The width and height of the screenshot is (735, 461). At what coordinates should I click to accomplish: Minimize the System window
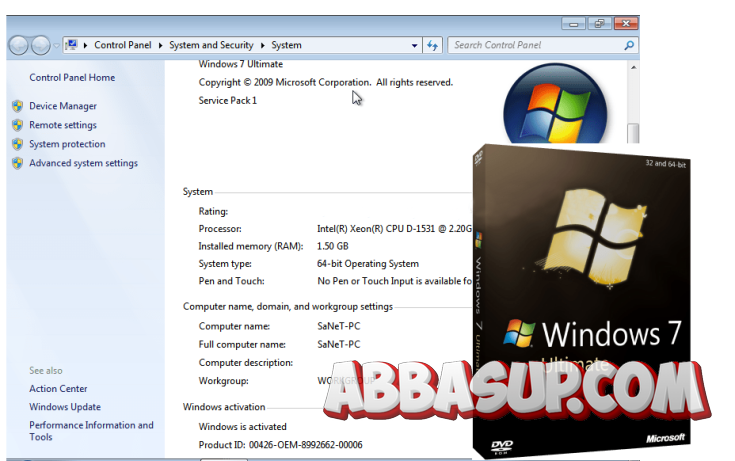[x=573, y=23]
